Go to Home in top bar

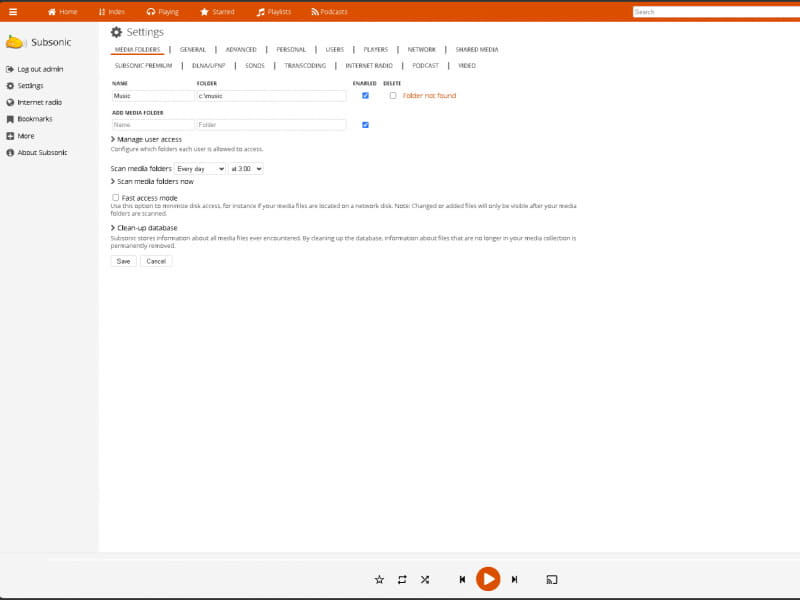[x=62, y=12]
